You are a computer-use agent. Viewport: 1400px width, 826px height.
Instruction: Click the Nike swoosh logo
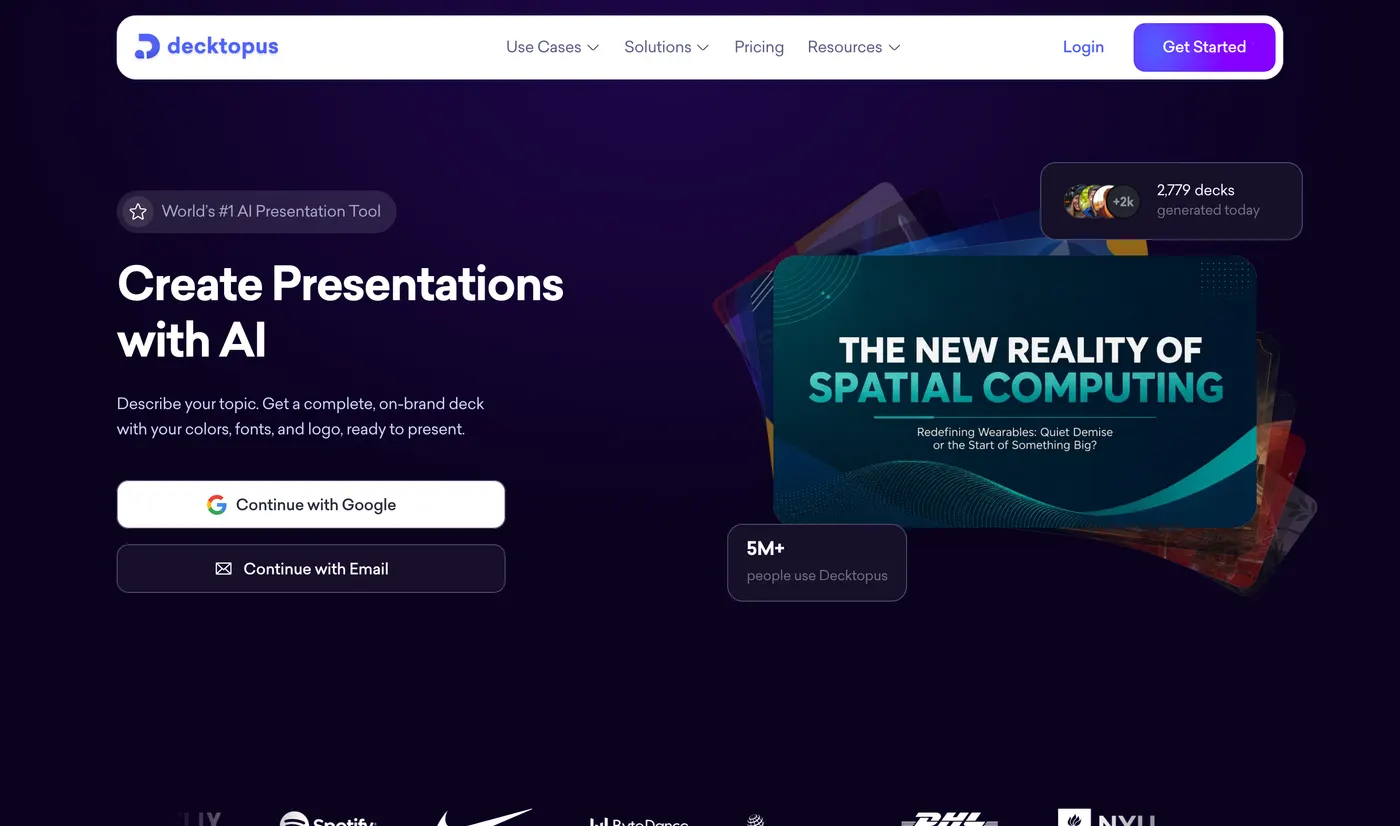[484, 818]
